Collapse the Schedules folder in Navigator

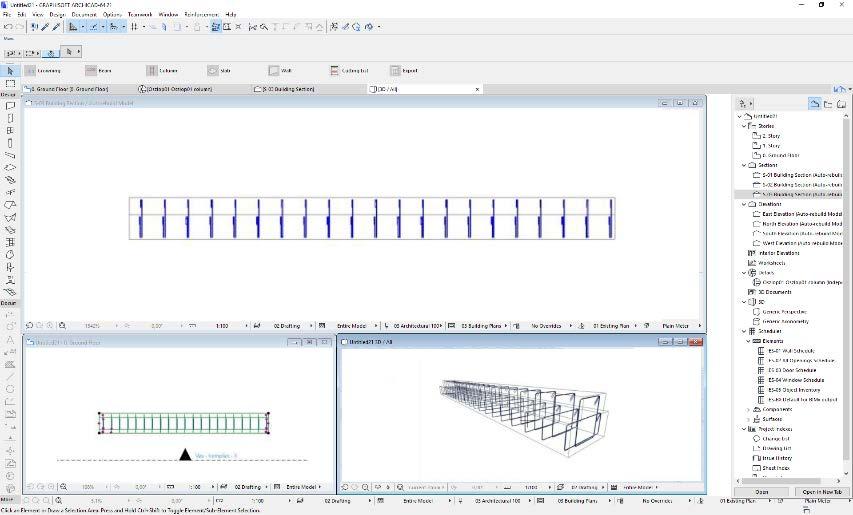tap(744, 331)
